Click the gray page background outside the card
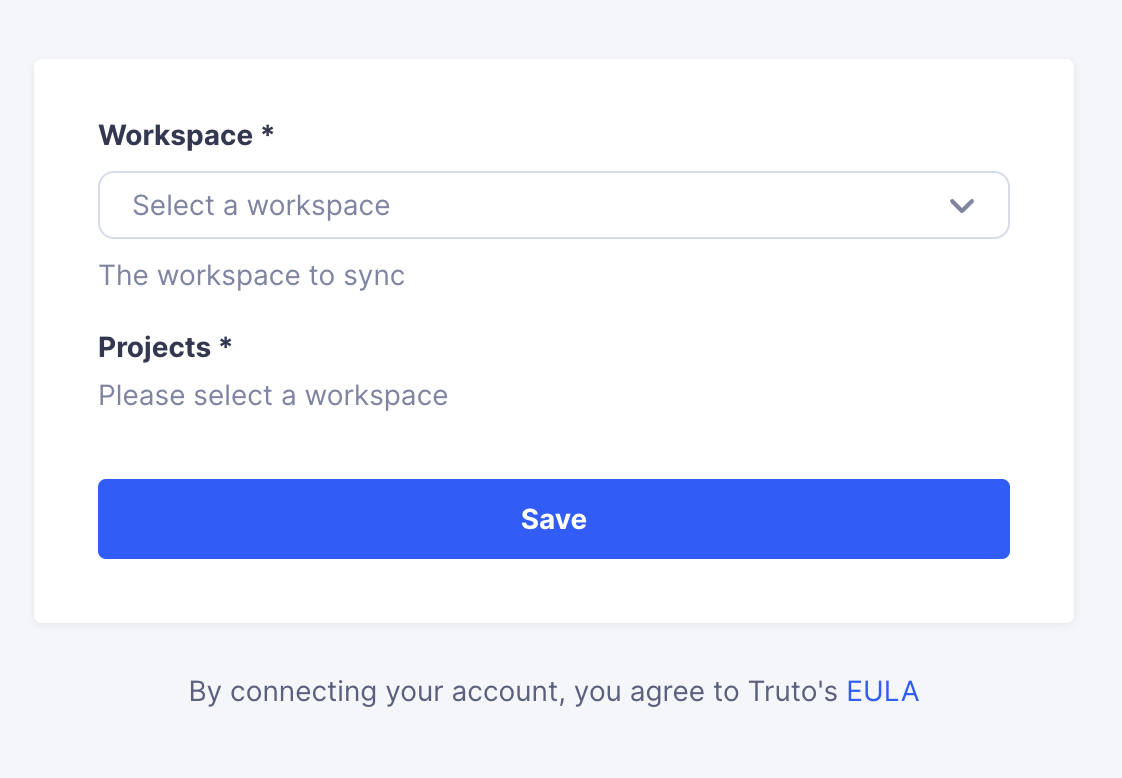Viewport: 1122px width, 778px height. [558, 29]
